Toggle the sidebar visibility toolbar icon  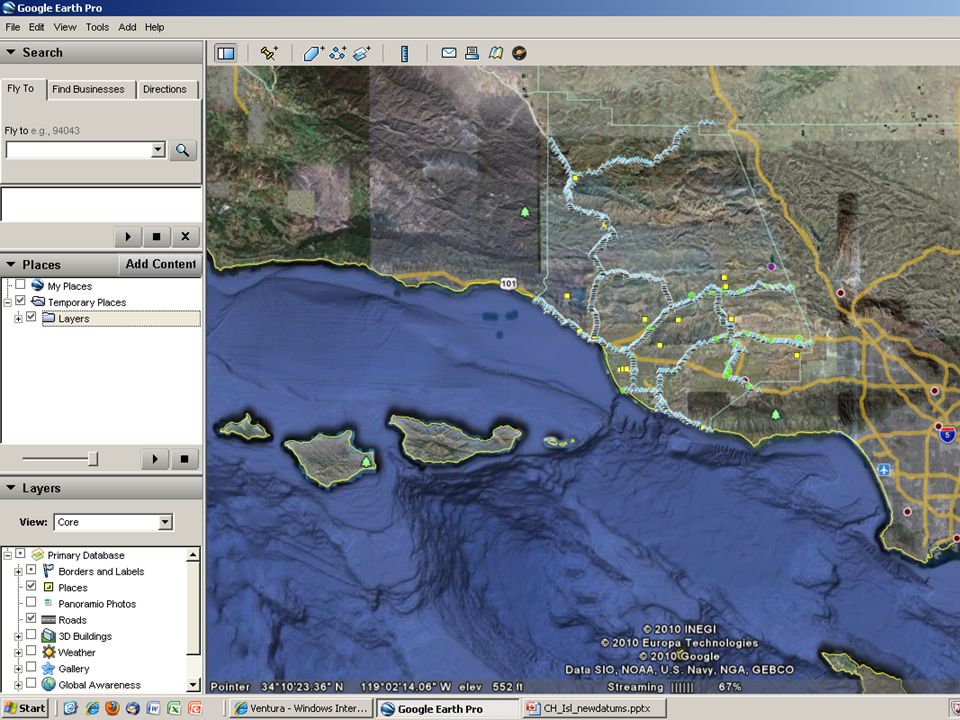tap(226, 53)
